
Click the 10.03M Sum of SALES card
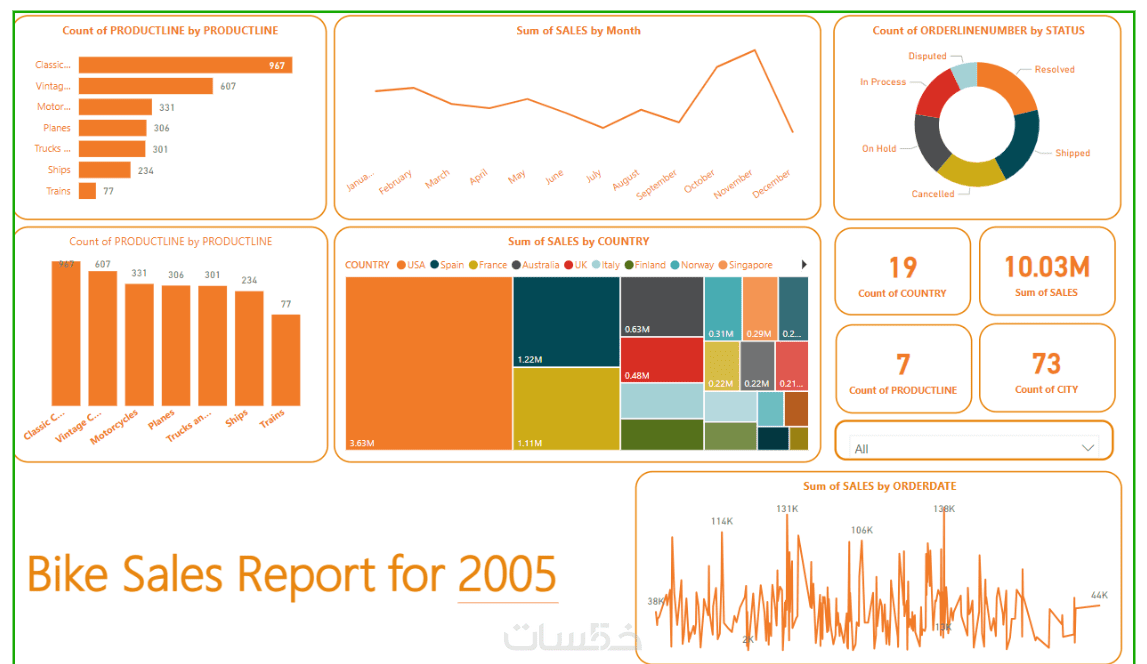[1047, 271]
